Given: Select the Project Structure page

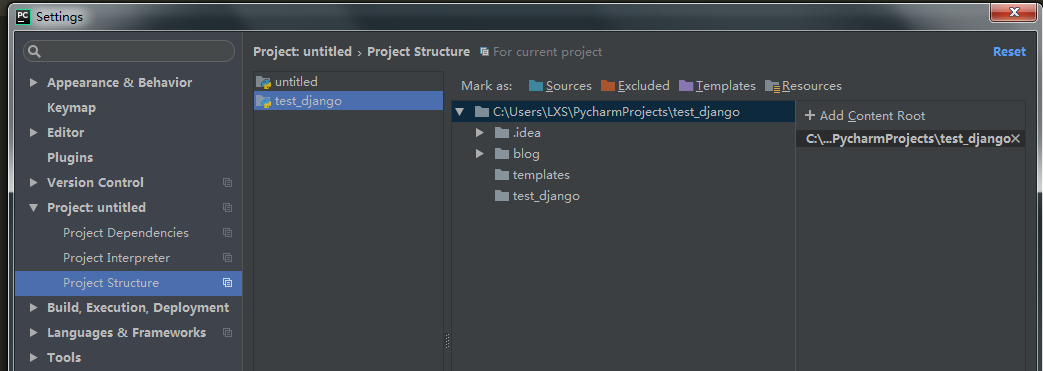Looking at the screenshot, I should pyautogui.click(x=128, y=283).
